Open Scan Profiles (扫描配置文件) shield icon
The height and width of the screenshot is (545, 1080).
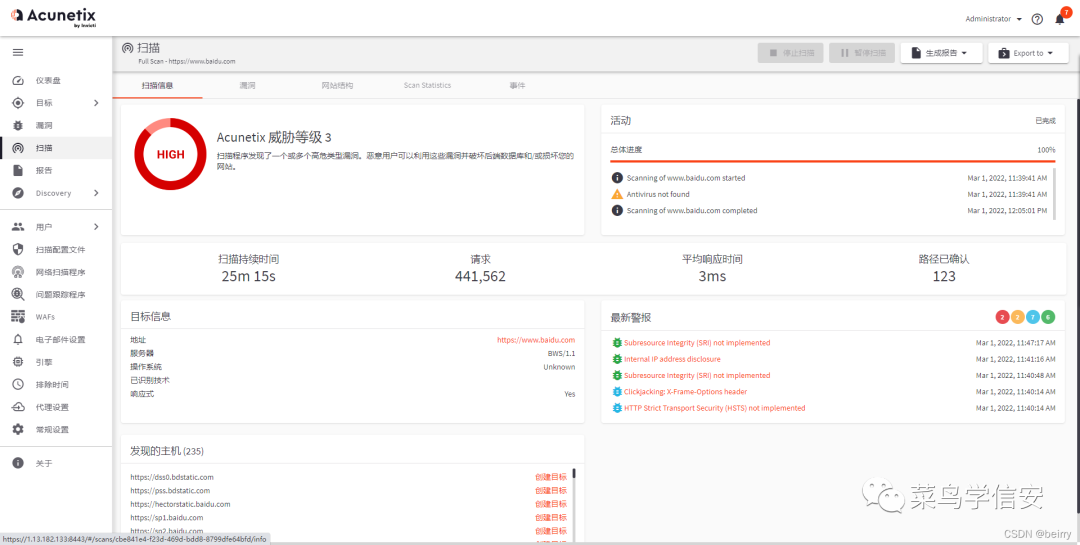(x=19, y=249)
